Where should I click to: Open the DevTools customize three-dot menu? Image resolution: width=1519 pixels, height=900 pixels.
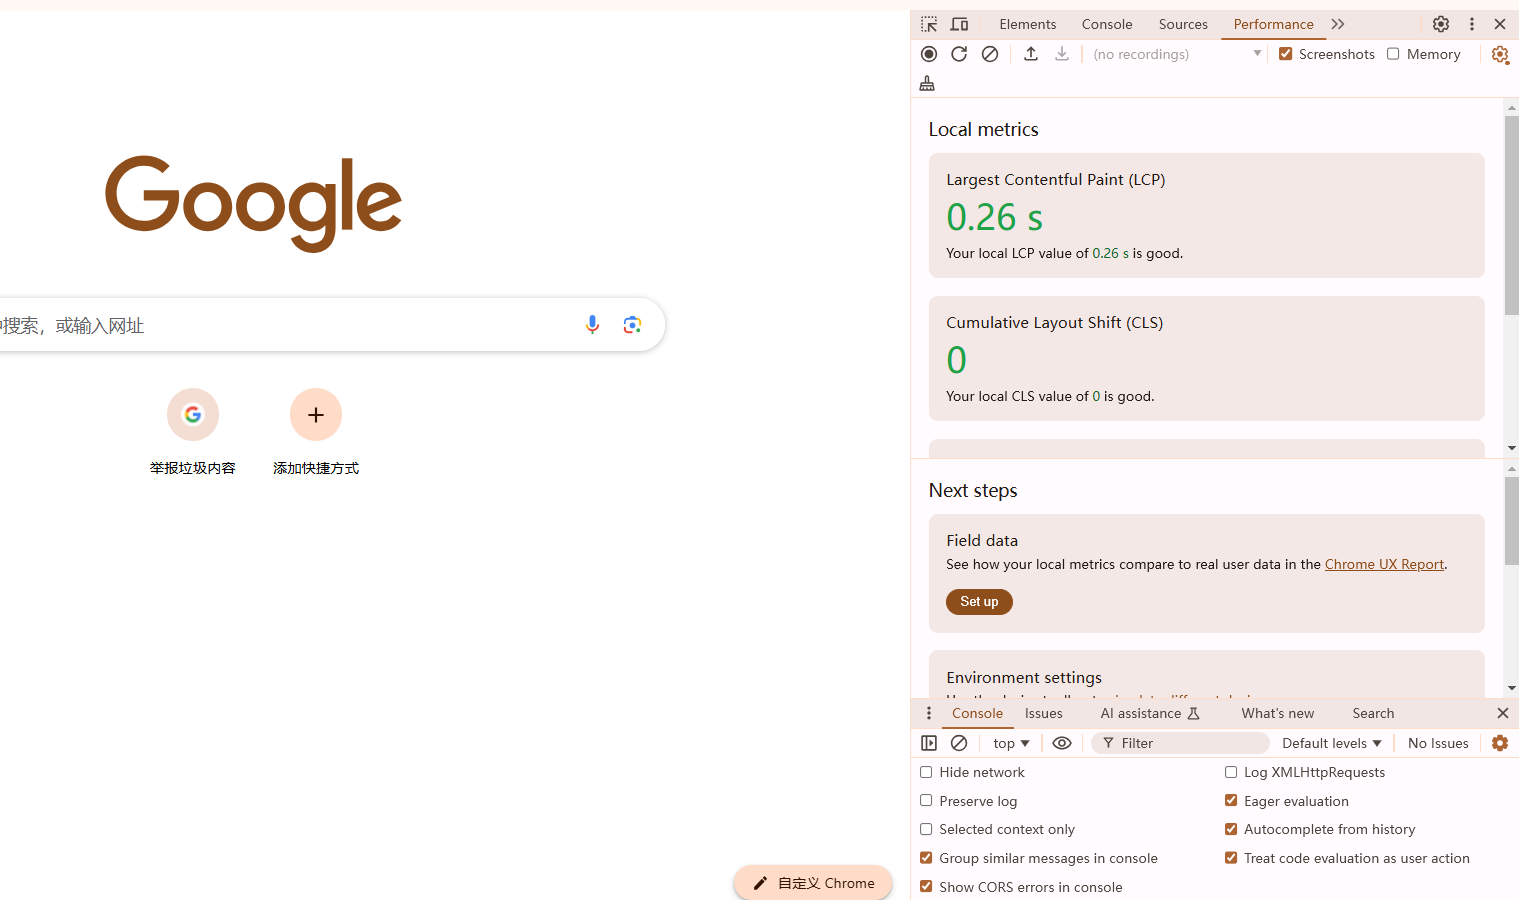pos(1472,24)
